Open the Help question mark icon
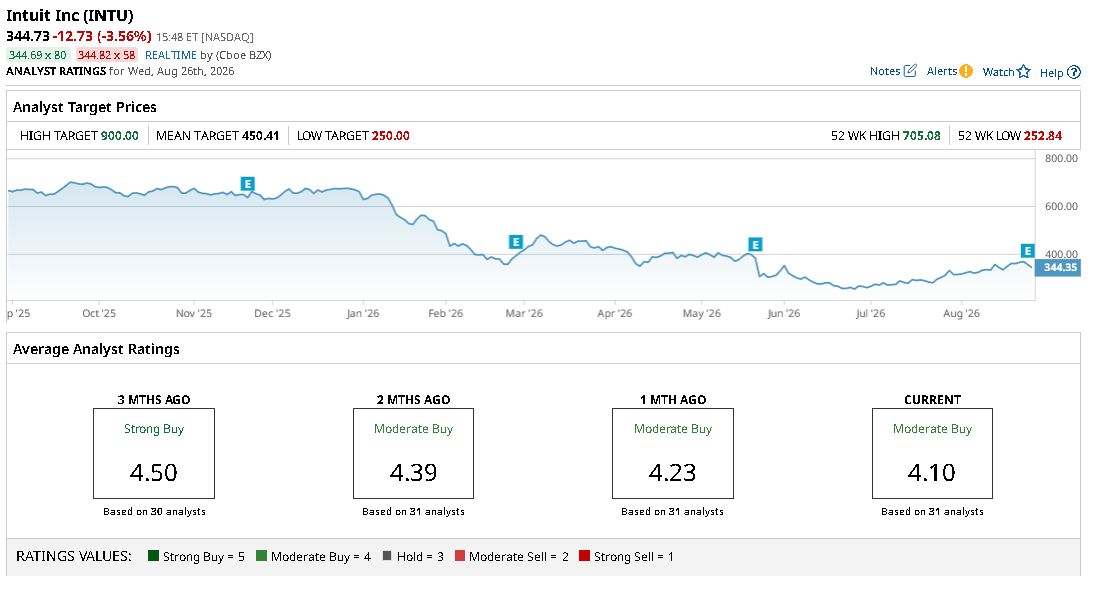The height and width of the screenshot is (592, 1096). 1074,72
